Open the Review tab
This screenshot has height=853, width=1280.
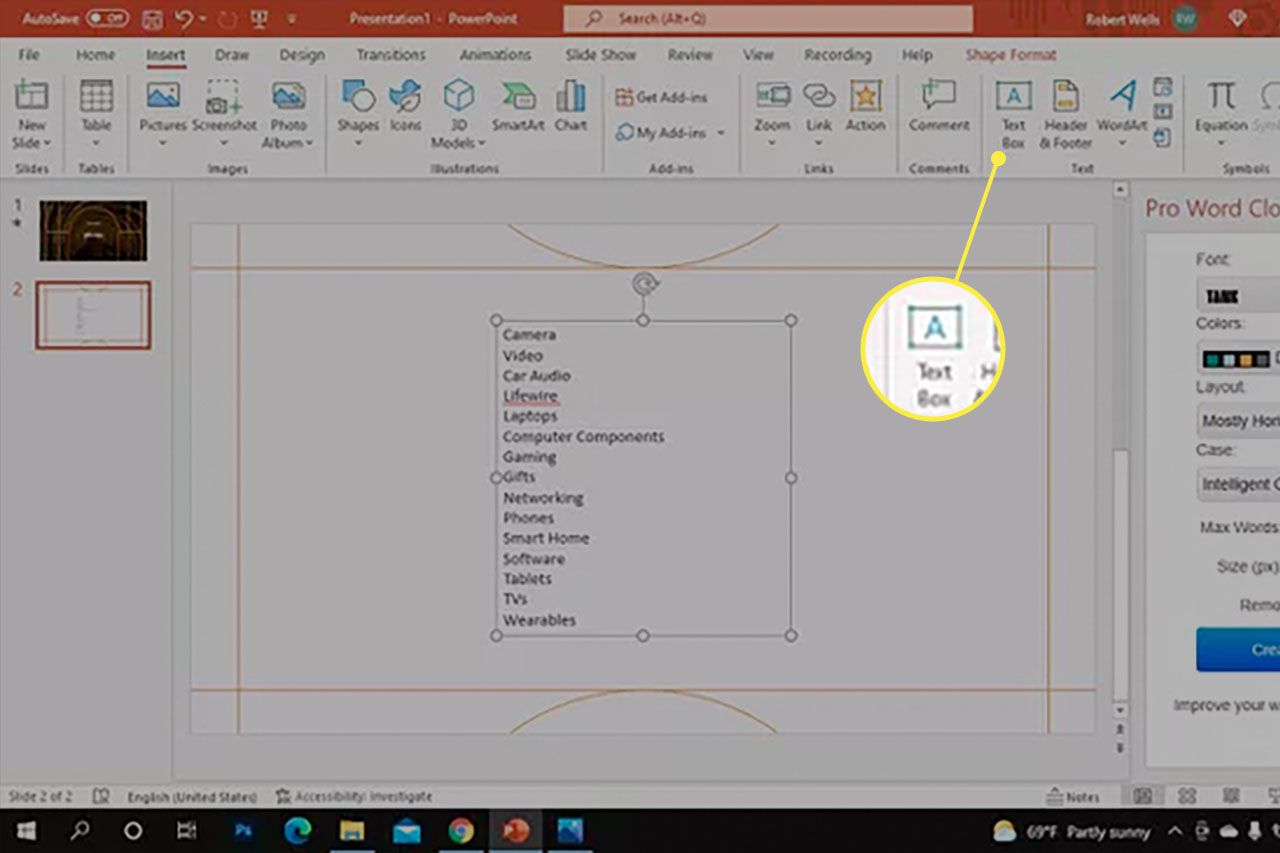pyautogui.click(x=690, y=55)
